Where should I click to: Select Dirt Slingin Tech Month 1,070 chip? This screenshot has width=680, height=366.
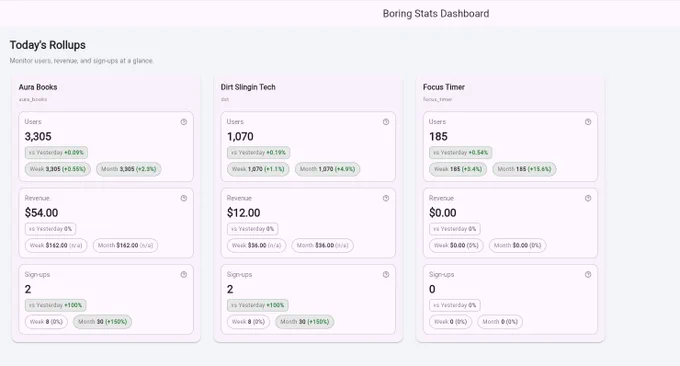(327, 169)
